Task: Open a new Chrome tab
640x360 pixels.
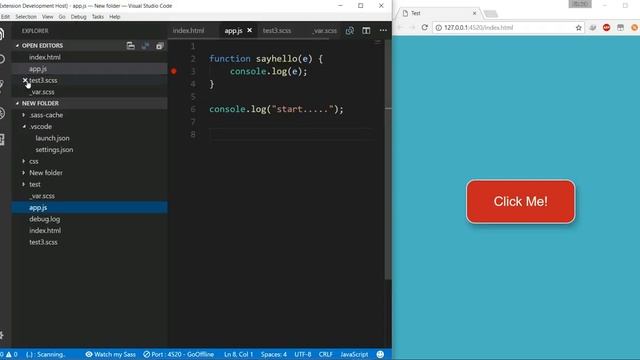Action: coord(491,14)
